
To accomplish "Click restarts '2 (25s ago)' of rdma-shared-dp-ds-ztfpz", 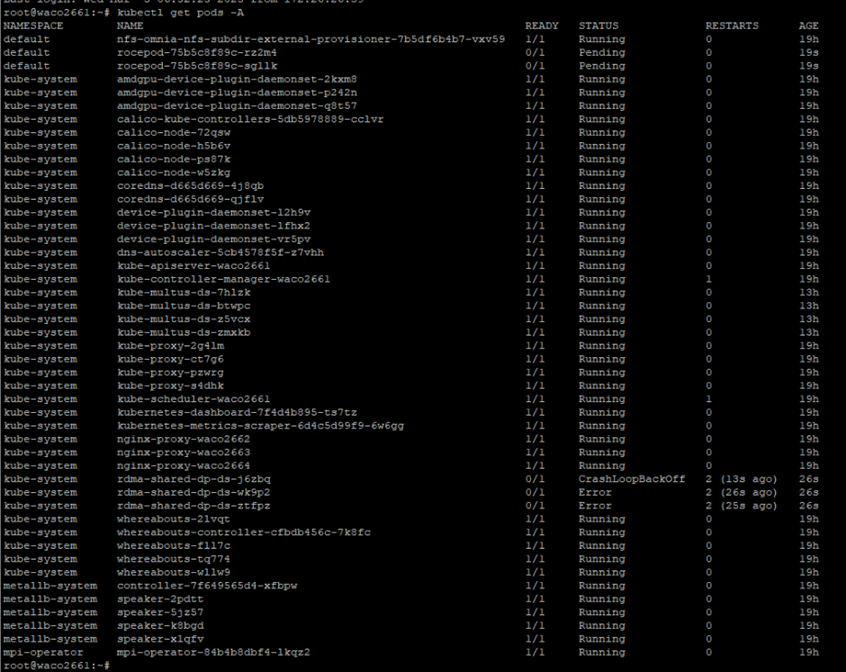I will (x=741, y=506).
